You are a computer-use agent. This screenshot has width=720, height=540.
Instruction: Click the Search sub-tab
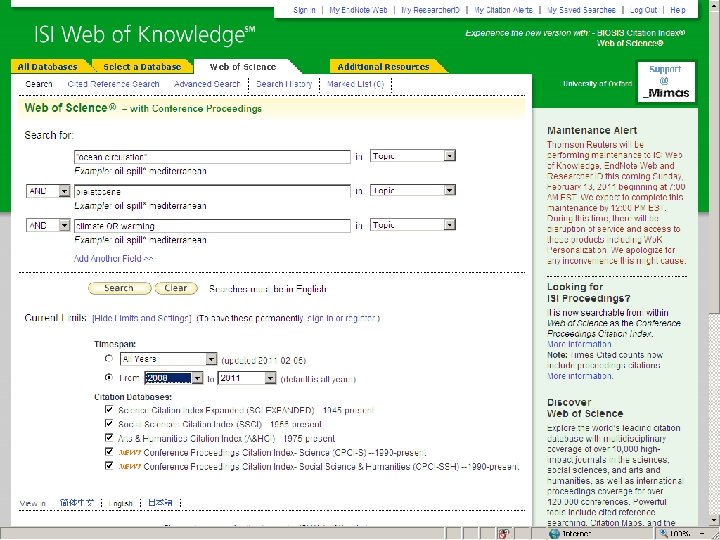39,84
